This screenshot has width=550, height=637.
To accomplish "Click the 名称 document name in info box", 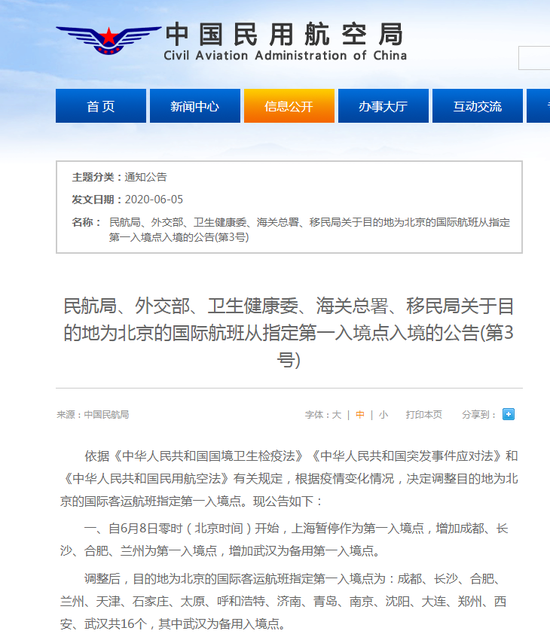I will 310,230.
